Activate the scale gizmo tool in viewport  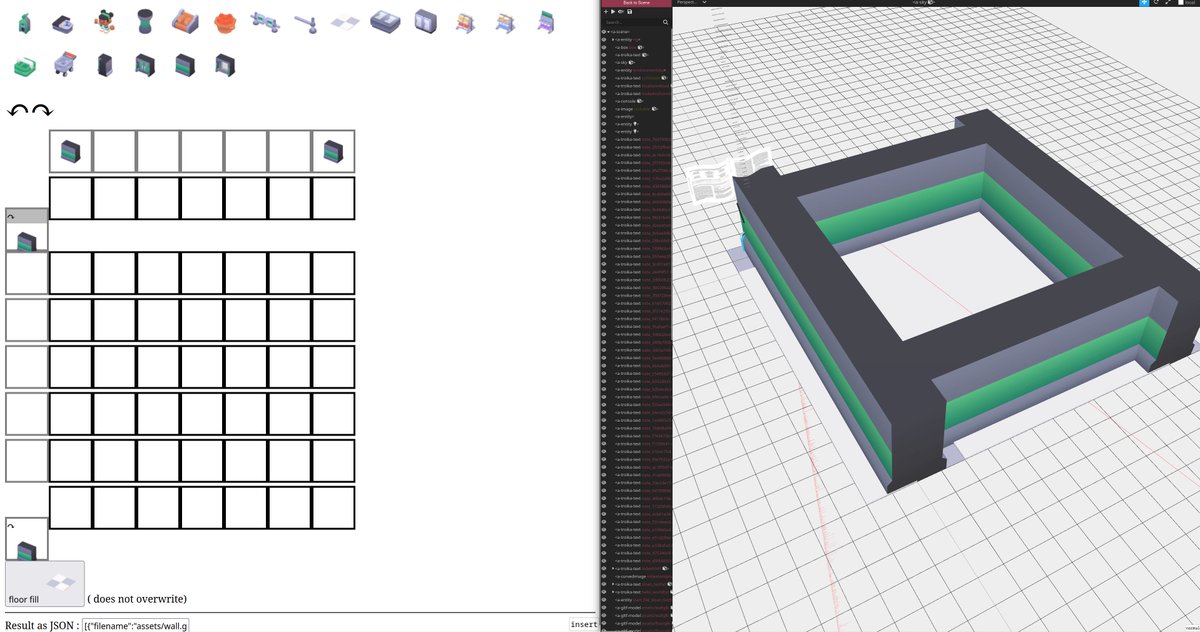[1168, 3]
